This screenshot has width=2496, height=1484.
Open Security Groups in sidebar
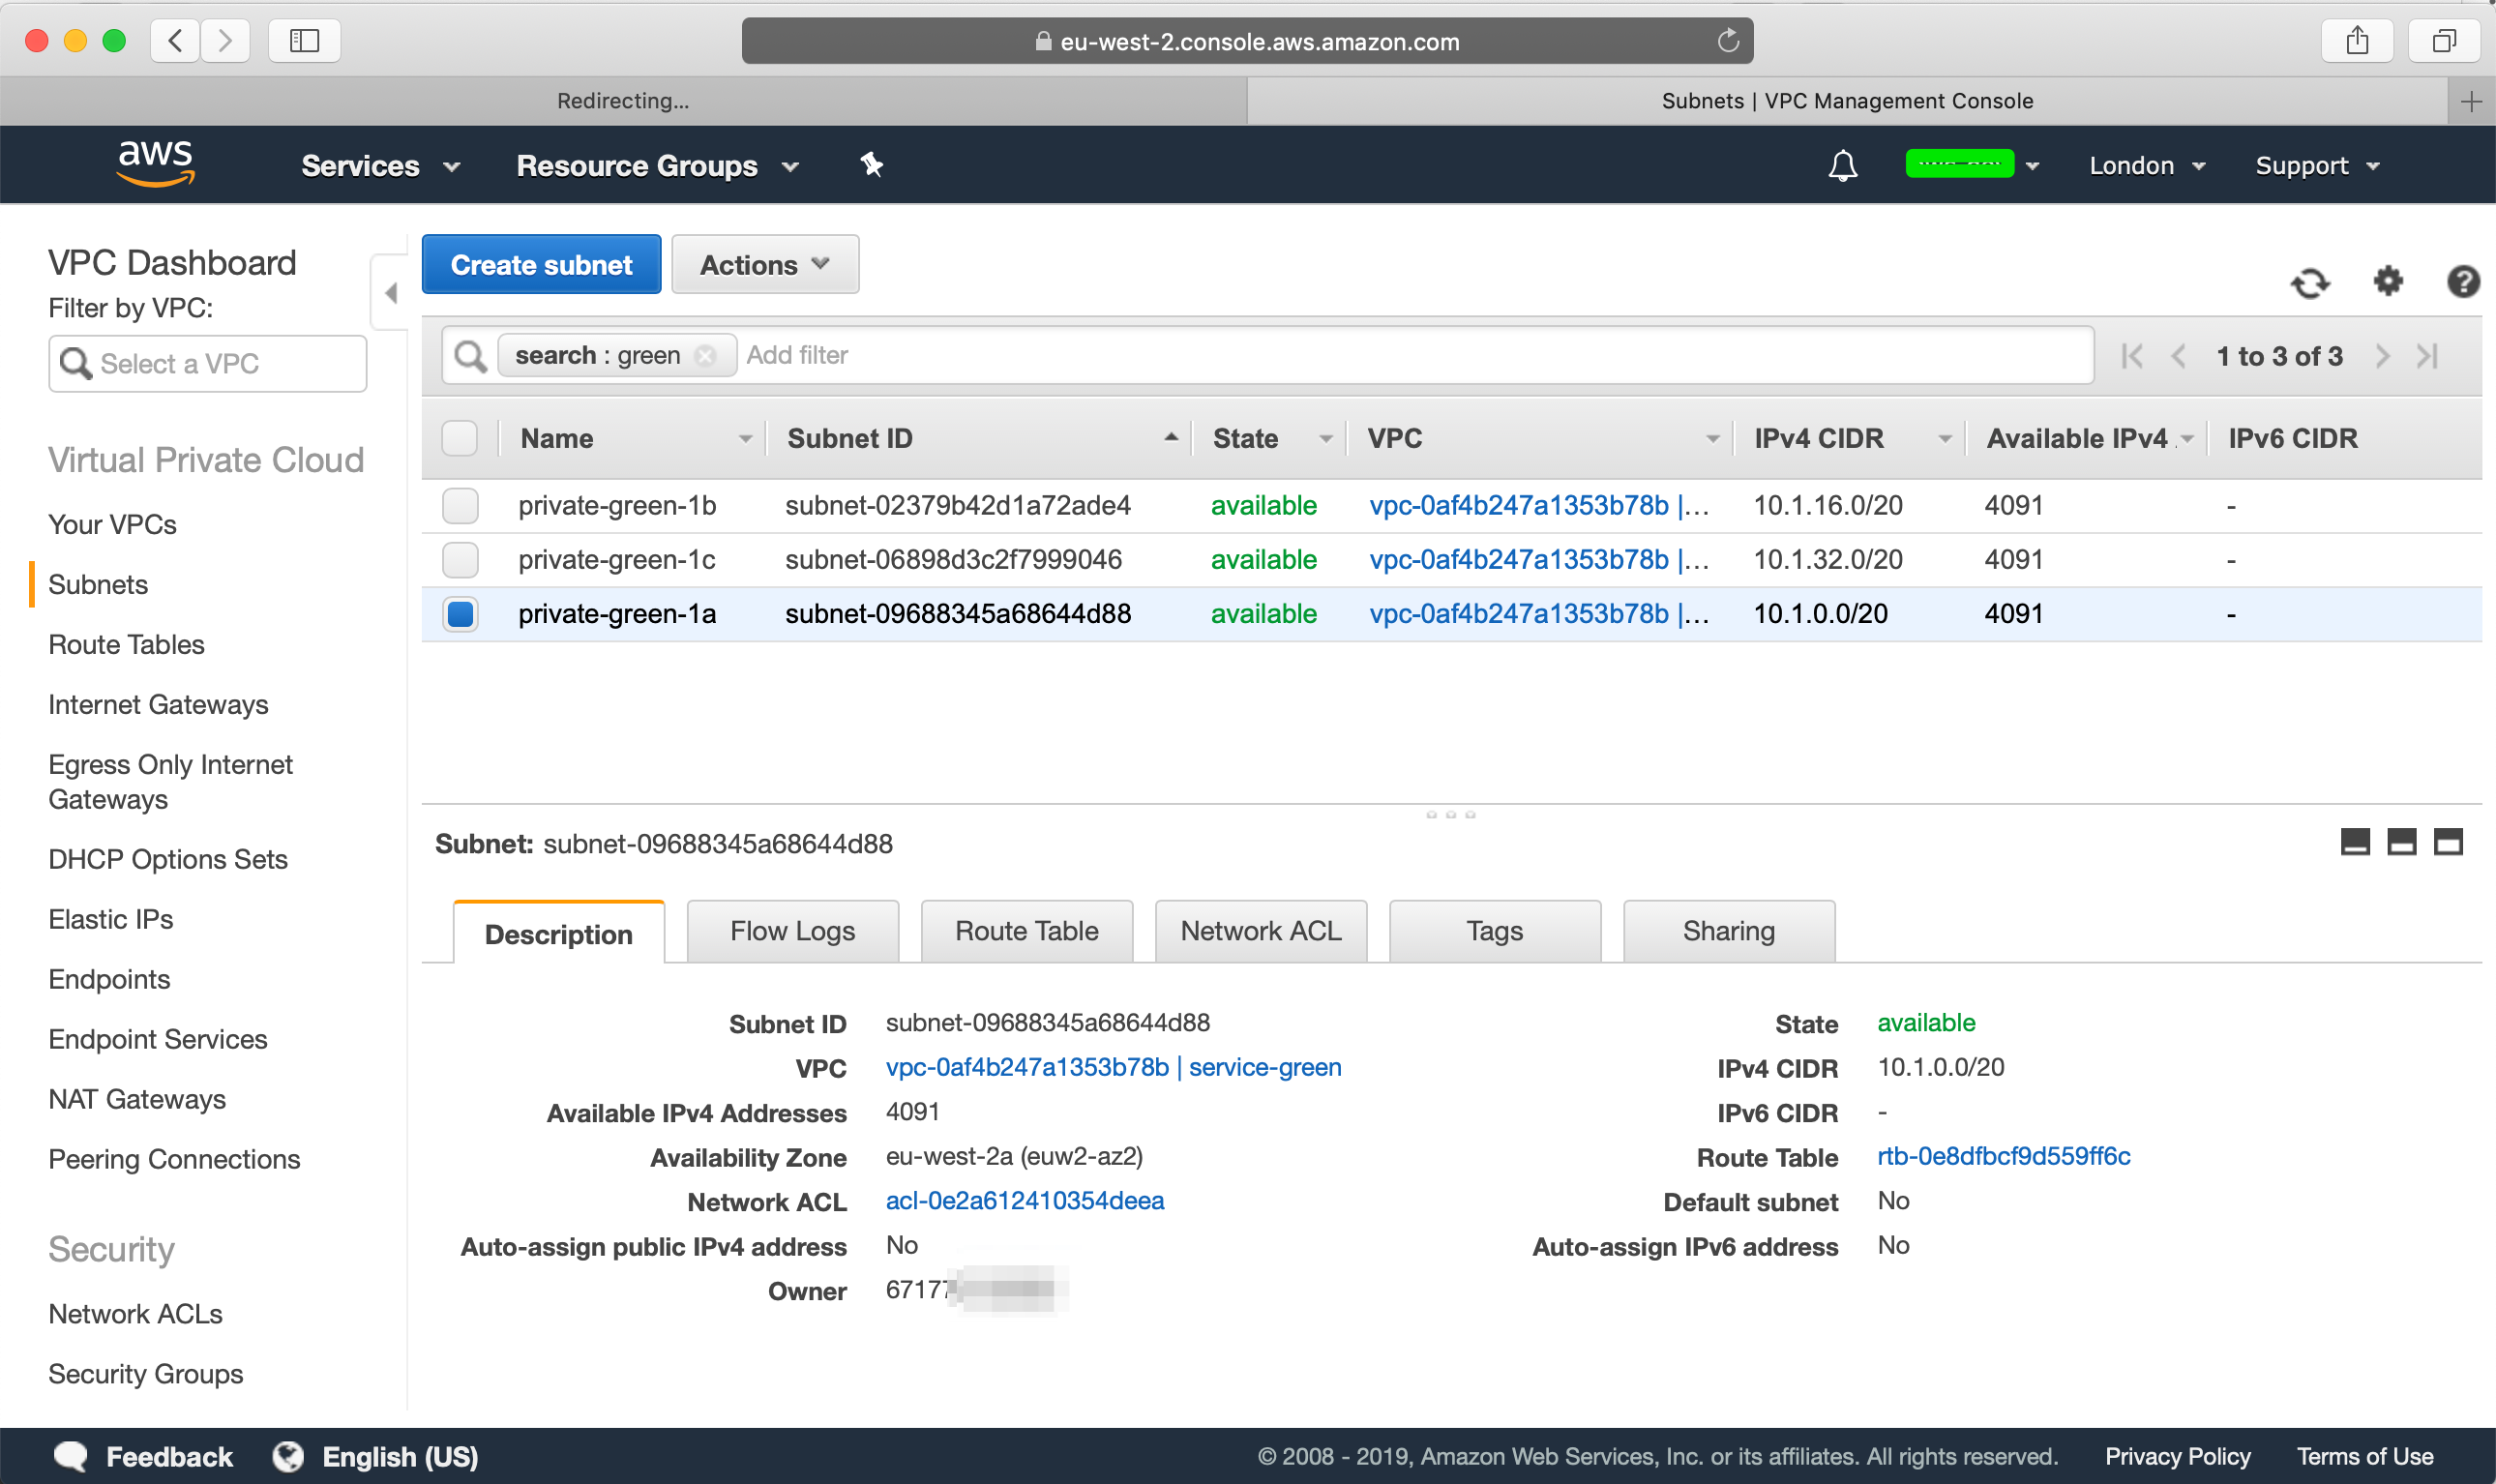click(x=146, y=1374)
